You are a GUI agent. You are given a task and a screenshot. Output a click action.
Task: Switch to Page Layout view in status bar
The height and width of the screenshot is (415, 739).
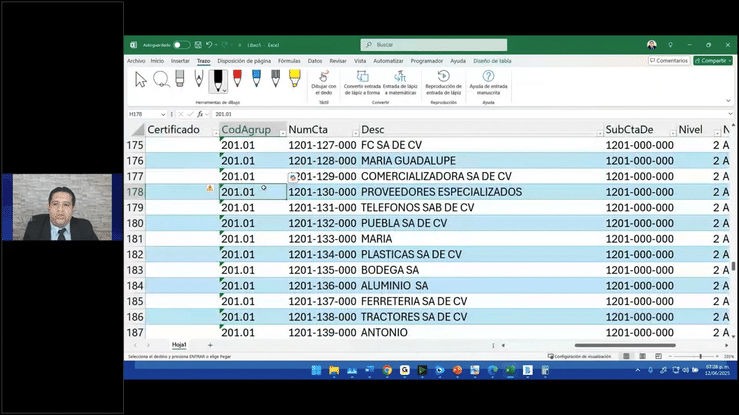click(642, 357)
